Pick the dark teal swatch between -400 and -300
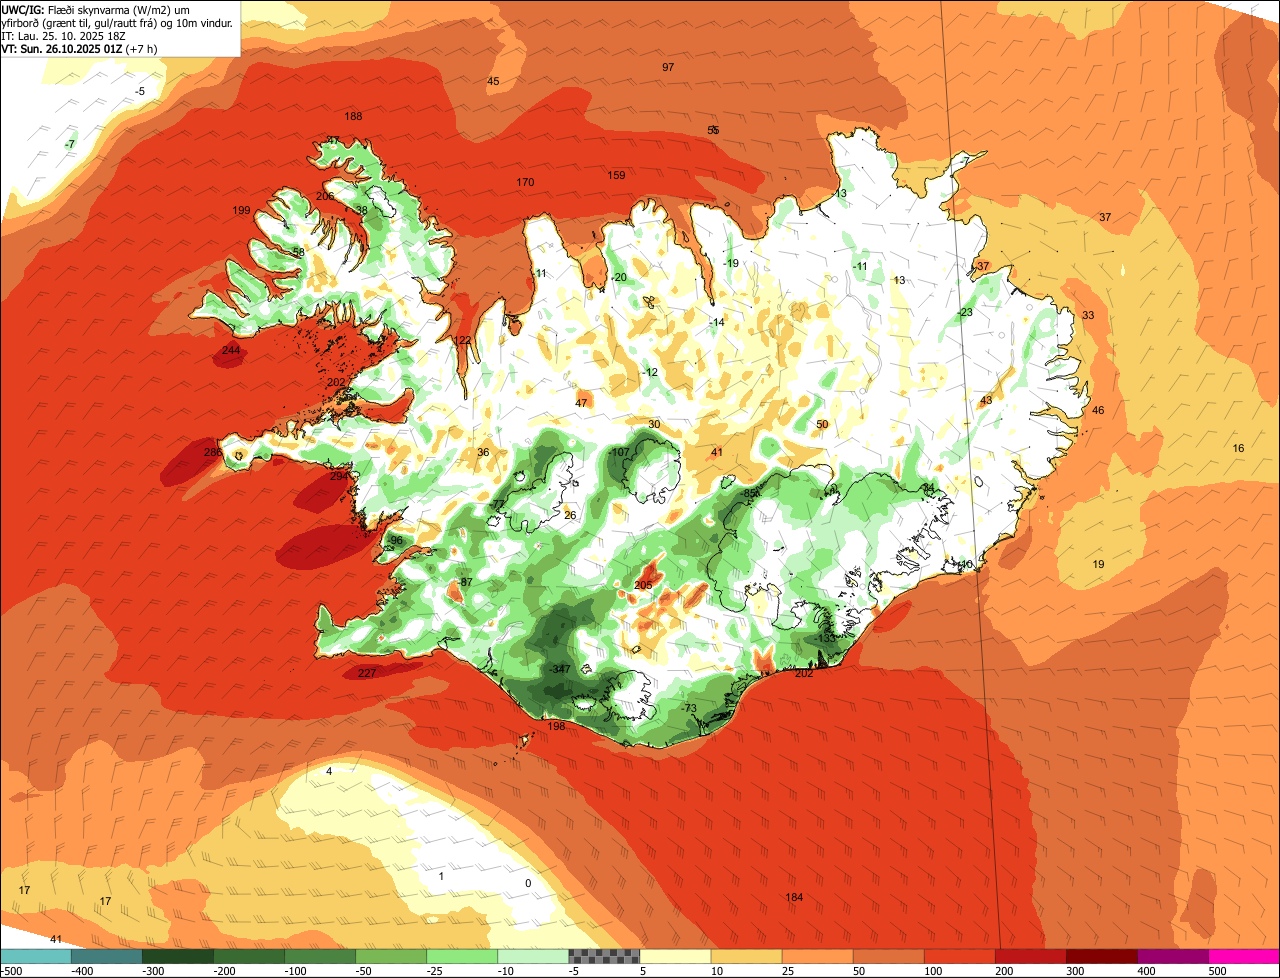 [x=107, y=956]
